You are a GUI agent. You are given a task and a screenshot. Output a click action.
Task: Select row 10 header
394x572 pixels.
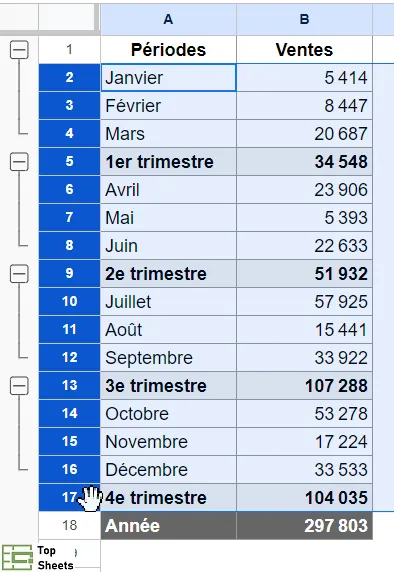point(69,302)
